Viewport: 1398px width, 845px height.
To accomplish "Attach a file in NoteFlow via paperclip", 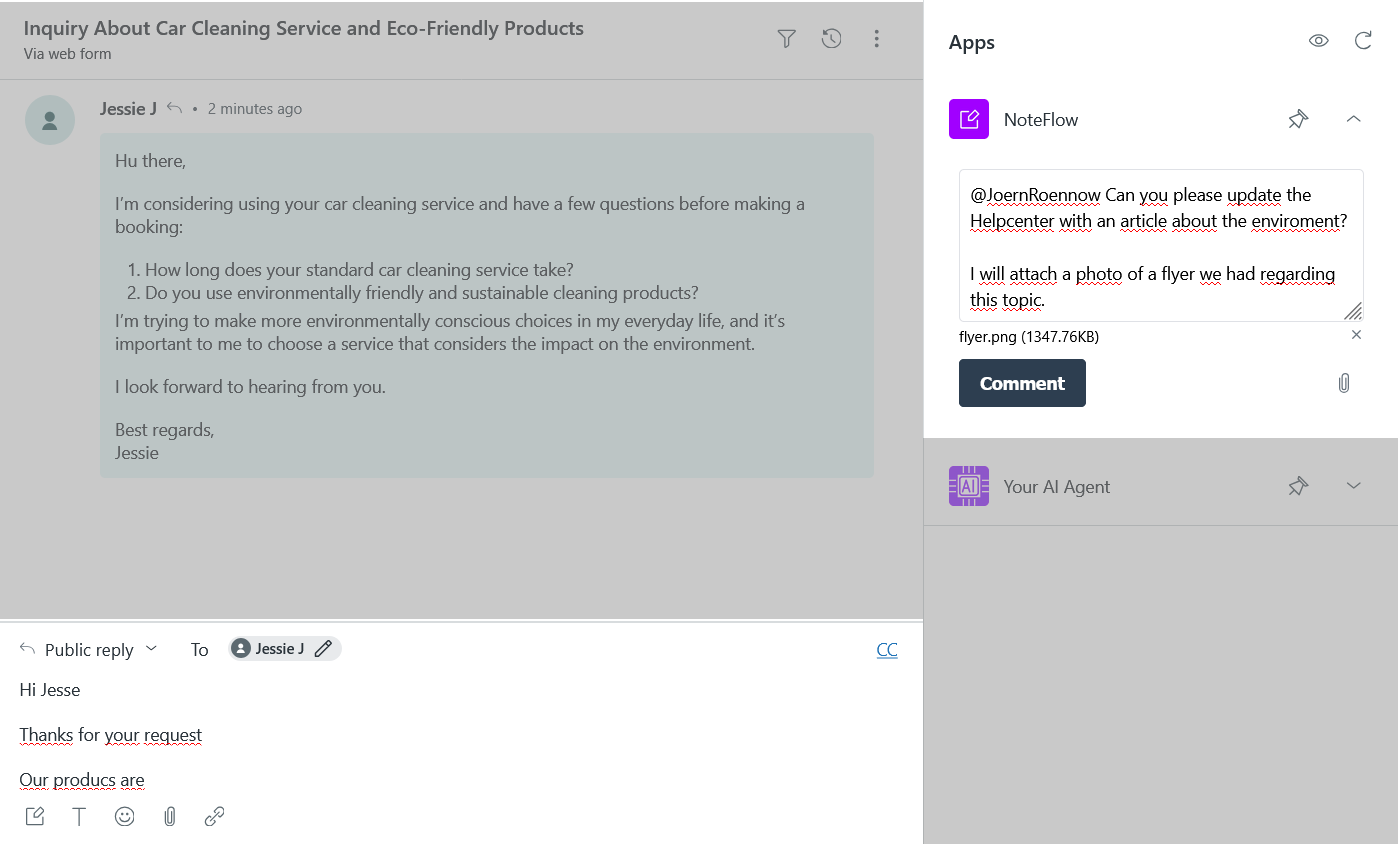I will coord(1343,382).
